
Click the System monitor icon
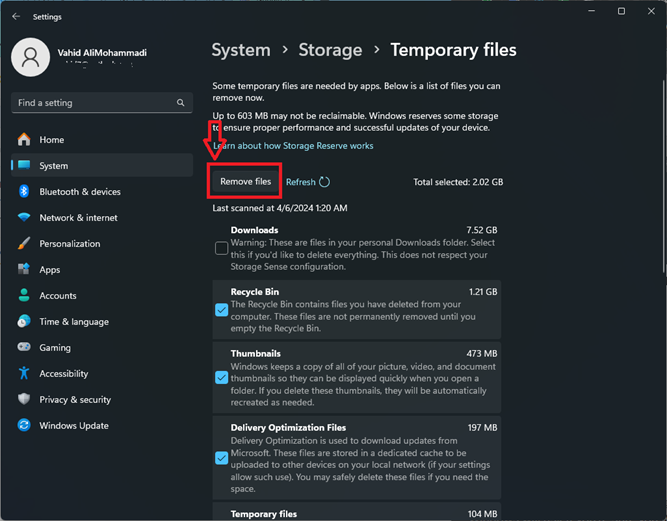(24, 165)
